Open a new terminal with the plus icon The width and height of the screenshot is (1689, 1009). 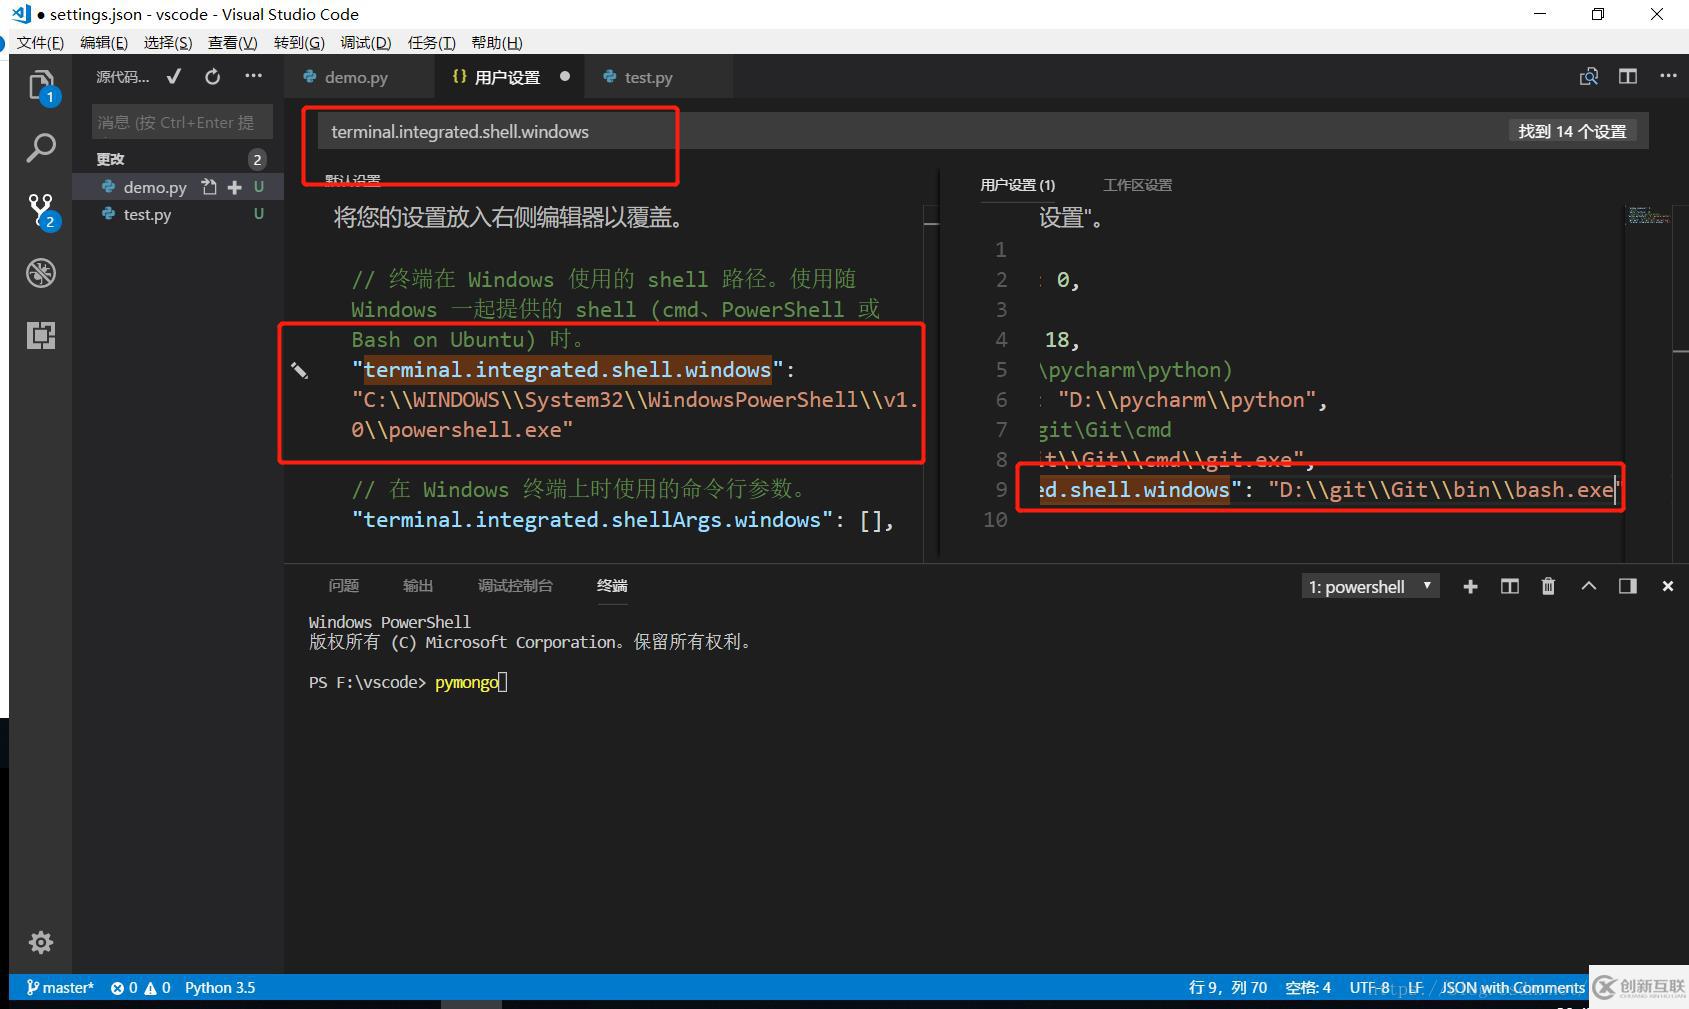pyautogui.click(x=1469, y=586)
